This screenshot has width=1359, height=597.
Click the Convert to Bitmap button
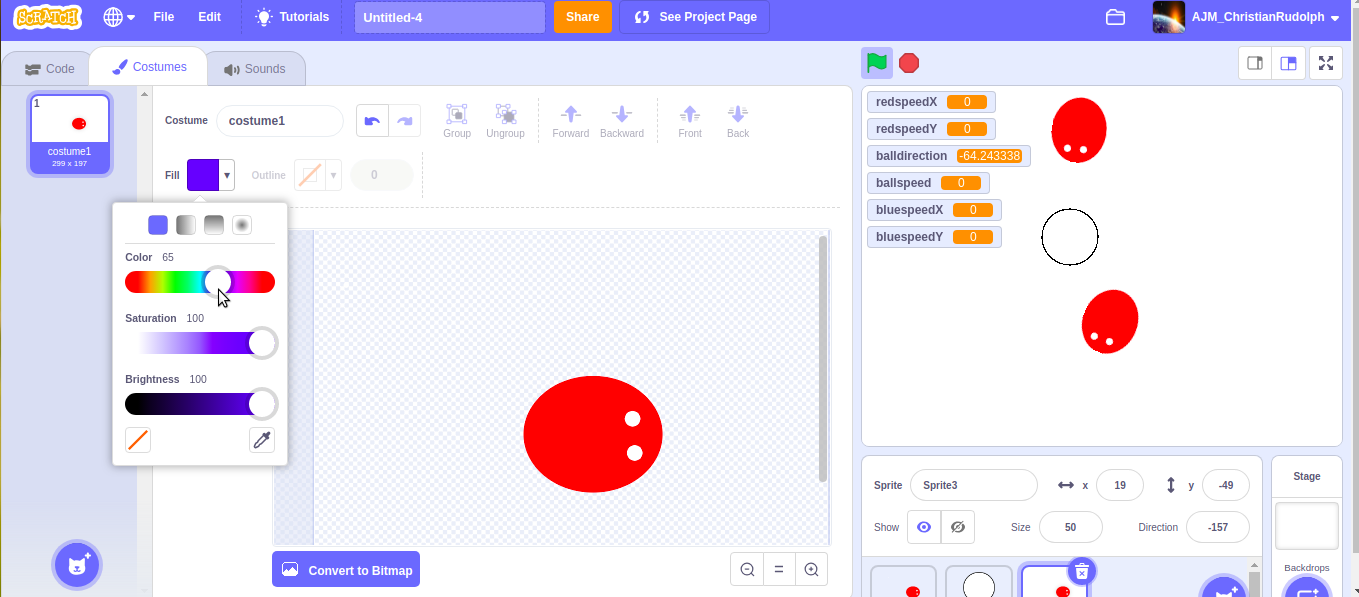coord(345,568)
